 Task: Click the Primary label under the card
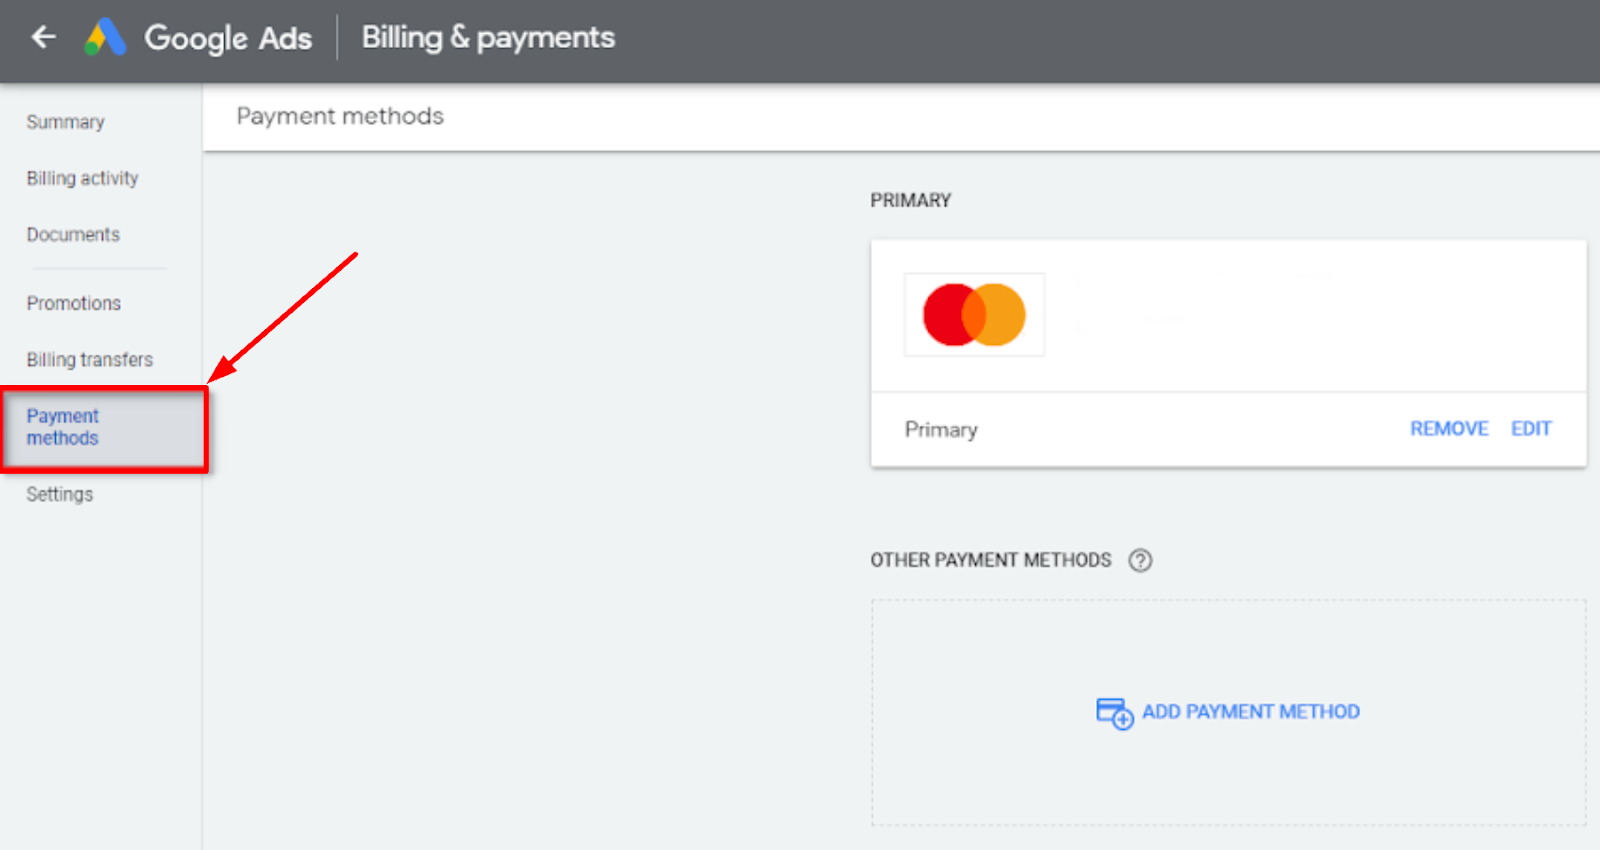pos(941,429)
